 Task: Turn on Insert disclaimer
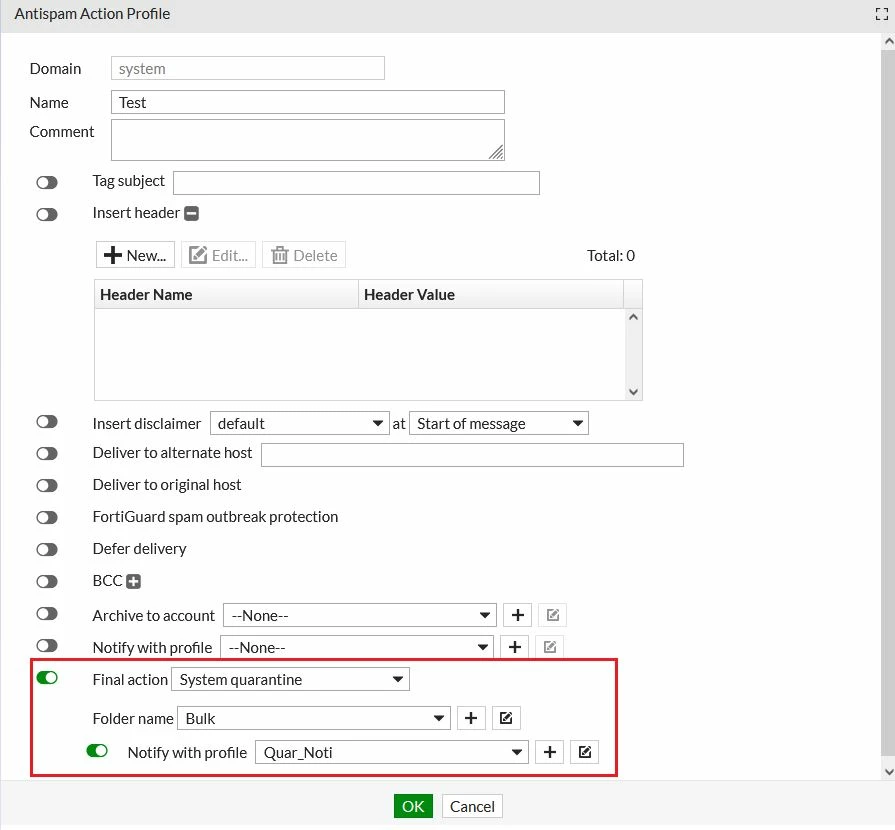point(47,421)
